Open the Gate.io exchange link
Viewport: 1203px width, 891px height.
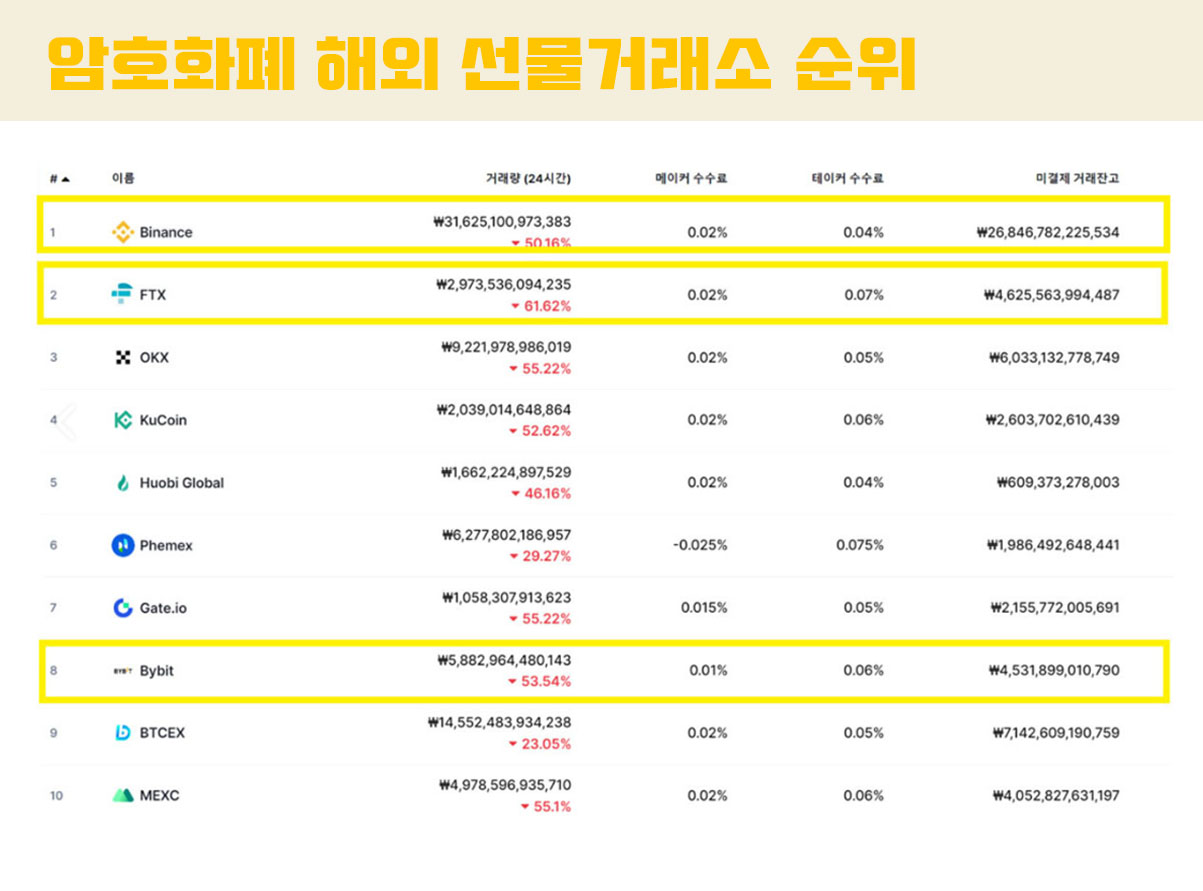[163, 608]
